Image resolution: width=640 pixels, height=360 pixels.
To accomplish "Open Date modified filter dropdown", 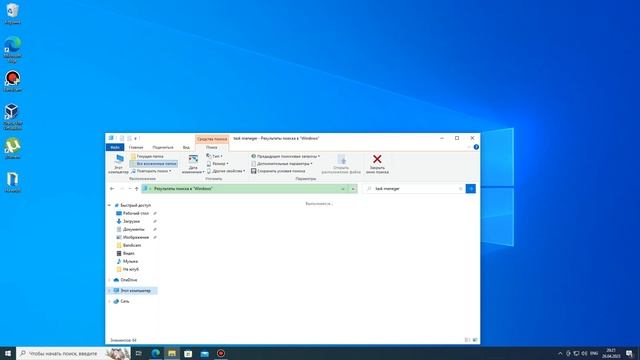I will 193,164.
